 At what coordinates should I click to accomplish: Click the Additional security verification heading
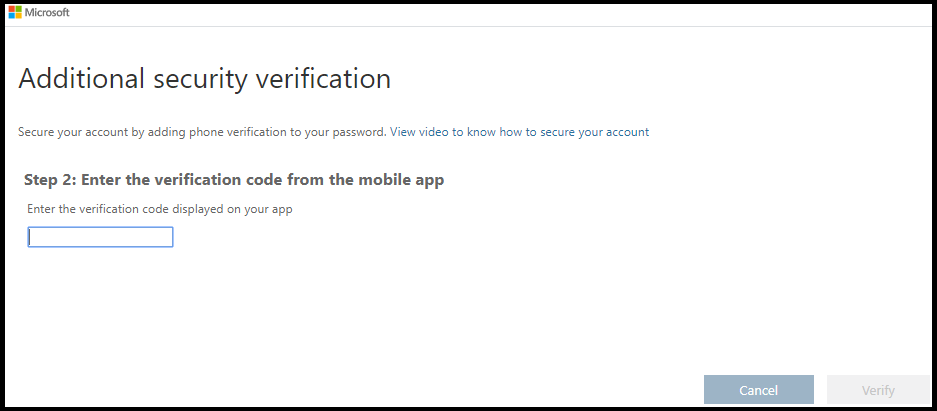pos(204,79)
